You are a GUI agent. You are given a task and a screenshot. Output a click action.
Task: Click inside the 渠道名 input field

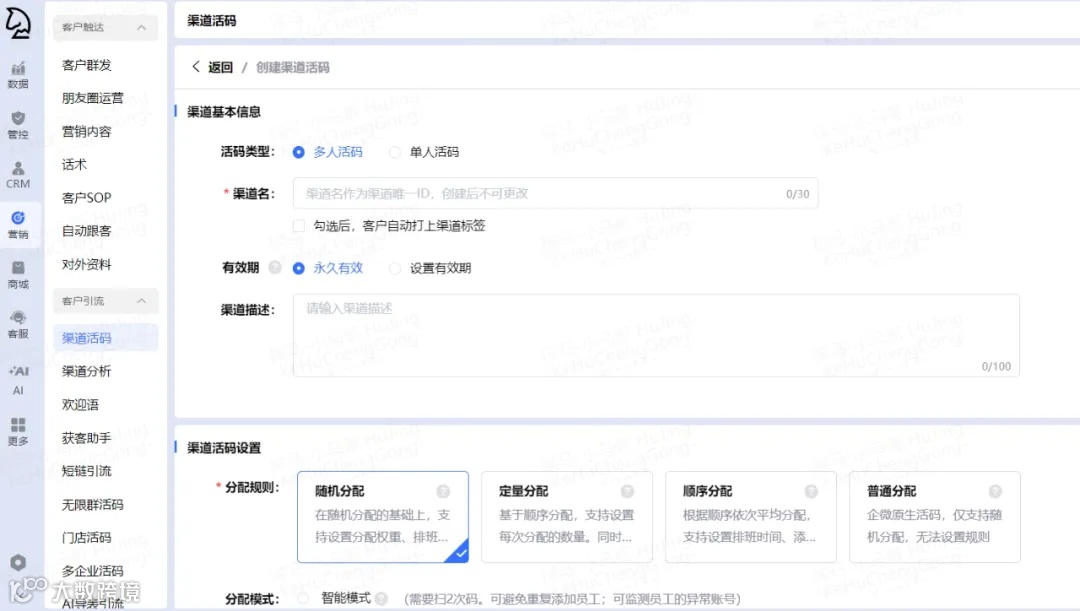point(550,192)
